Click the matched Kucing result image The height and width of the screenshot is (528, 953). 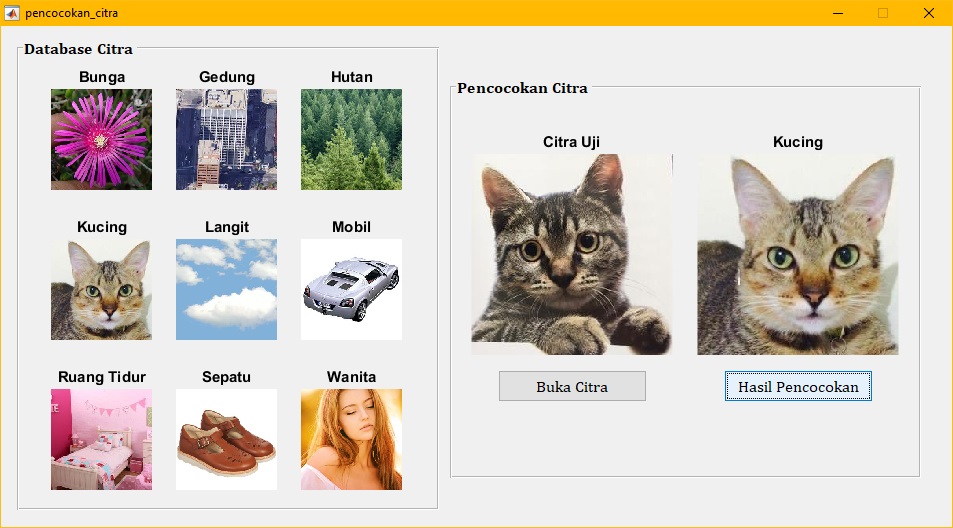point(797,254)
